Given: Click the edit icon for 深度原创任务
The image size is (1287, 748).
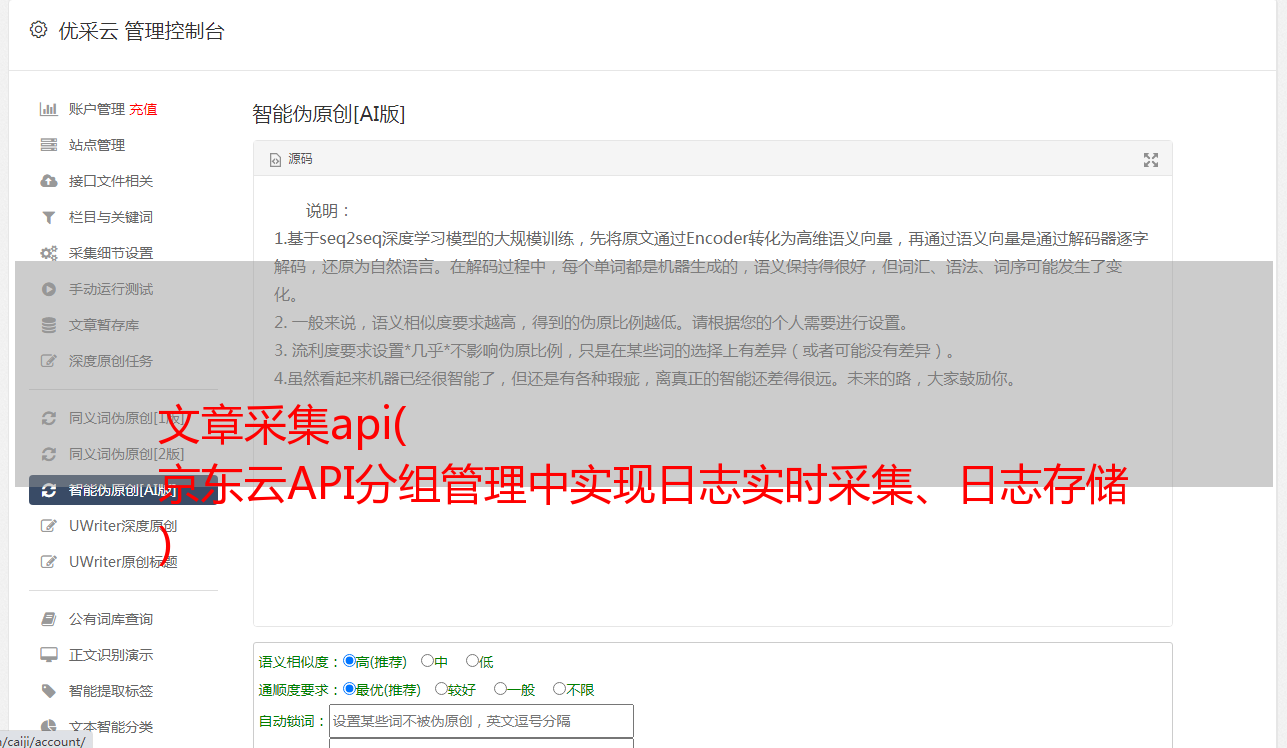Looking at the screenshot, I should (48, 361).
